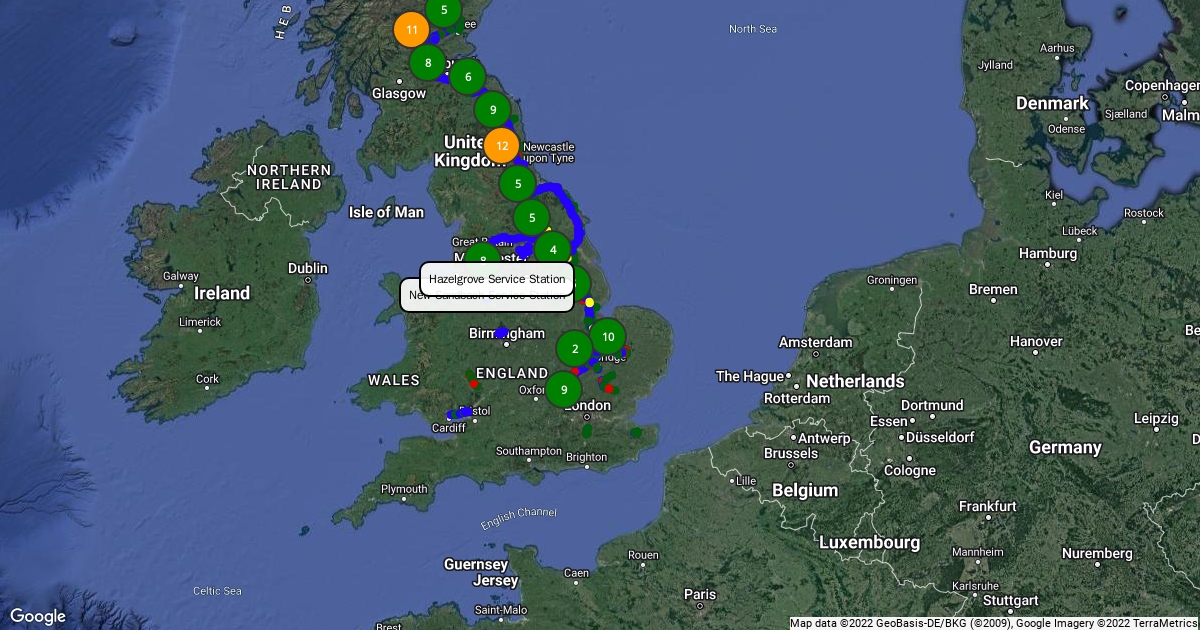Click the New Sandbach Service Station tooltip
1200x630 pixels.
(487, 296)
